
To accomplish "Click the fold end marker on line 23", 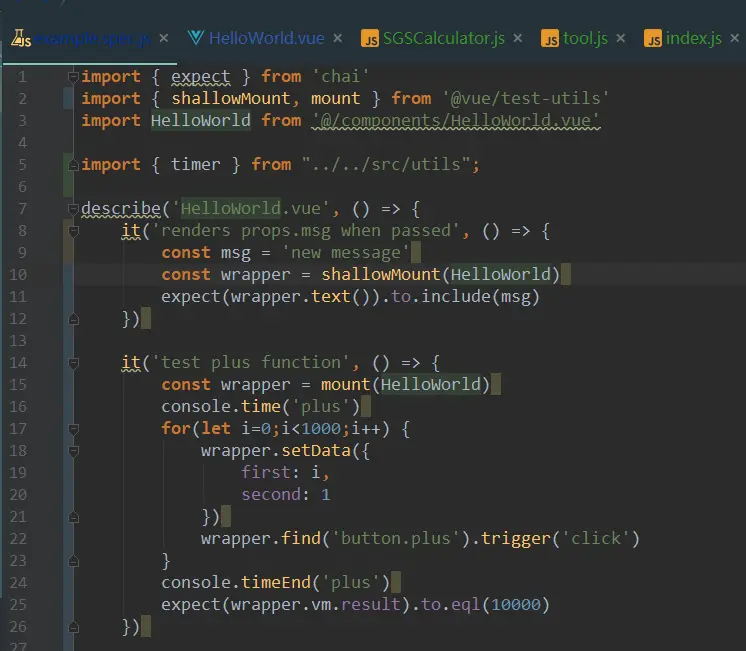I will [73, 561].
